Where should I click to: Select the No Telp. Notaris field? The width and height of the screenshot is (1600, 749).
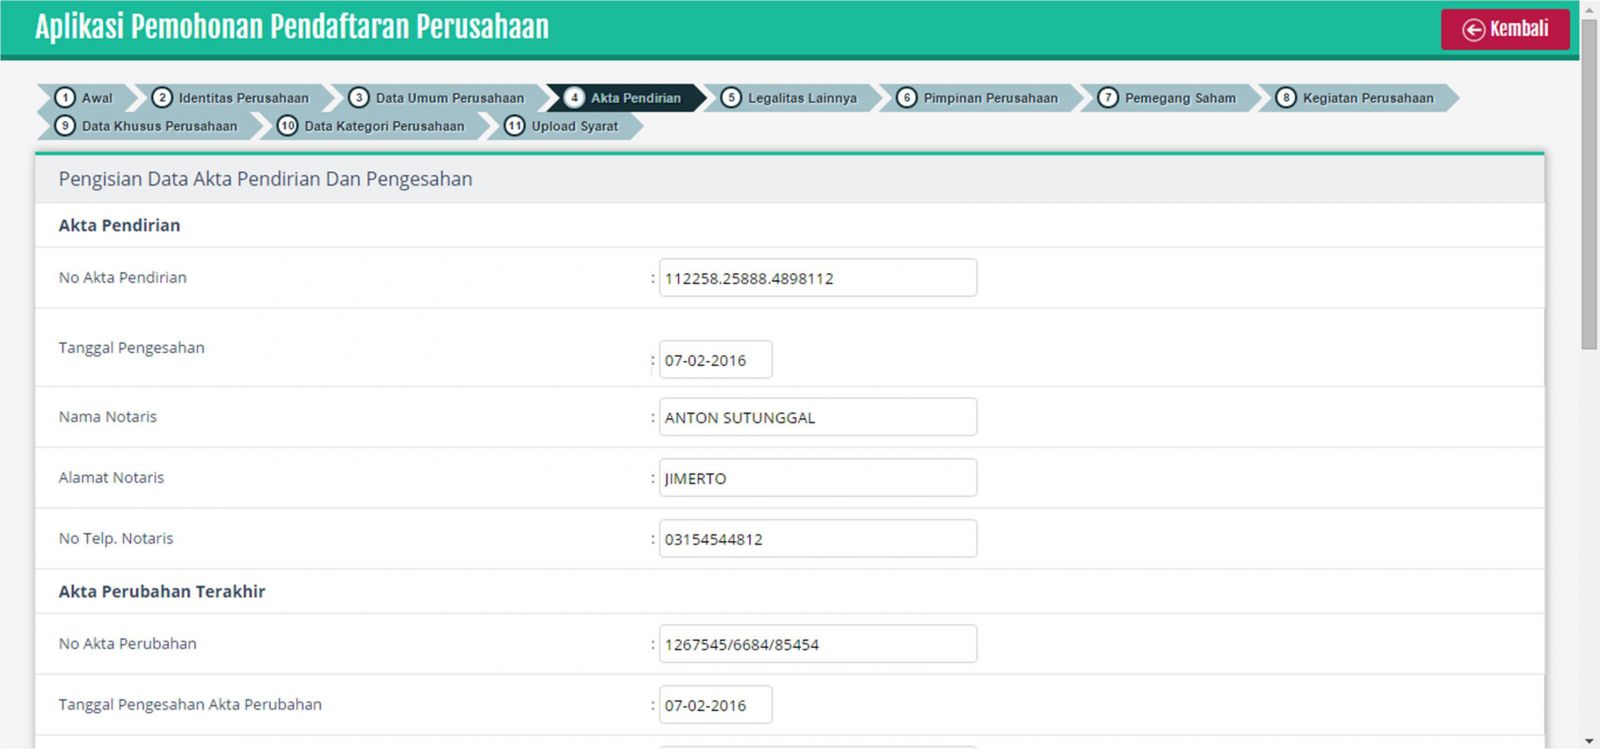pyautogui.click(x=817, y=539)
